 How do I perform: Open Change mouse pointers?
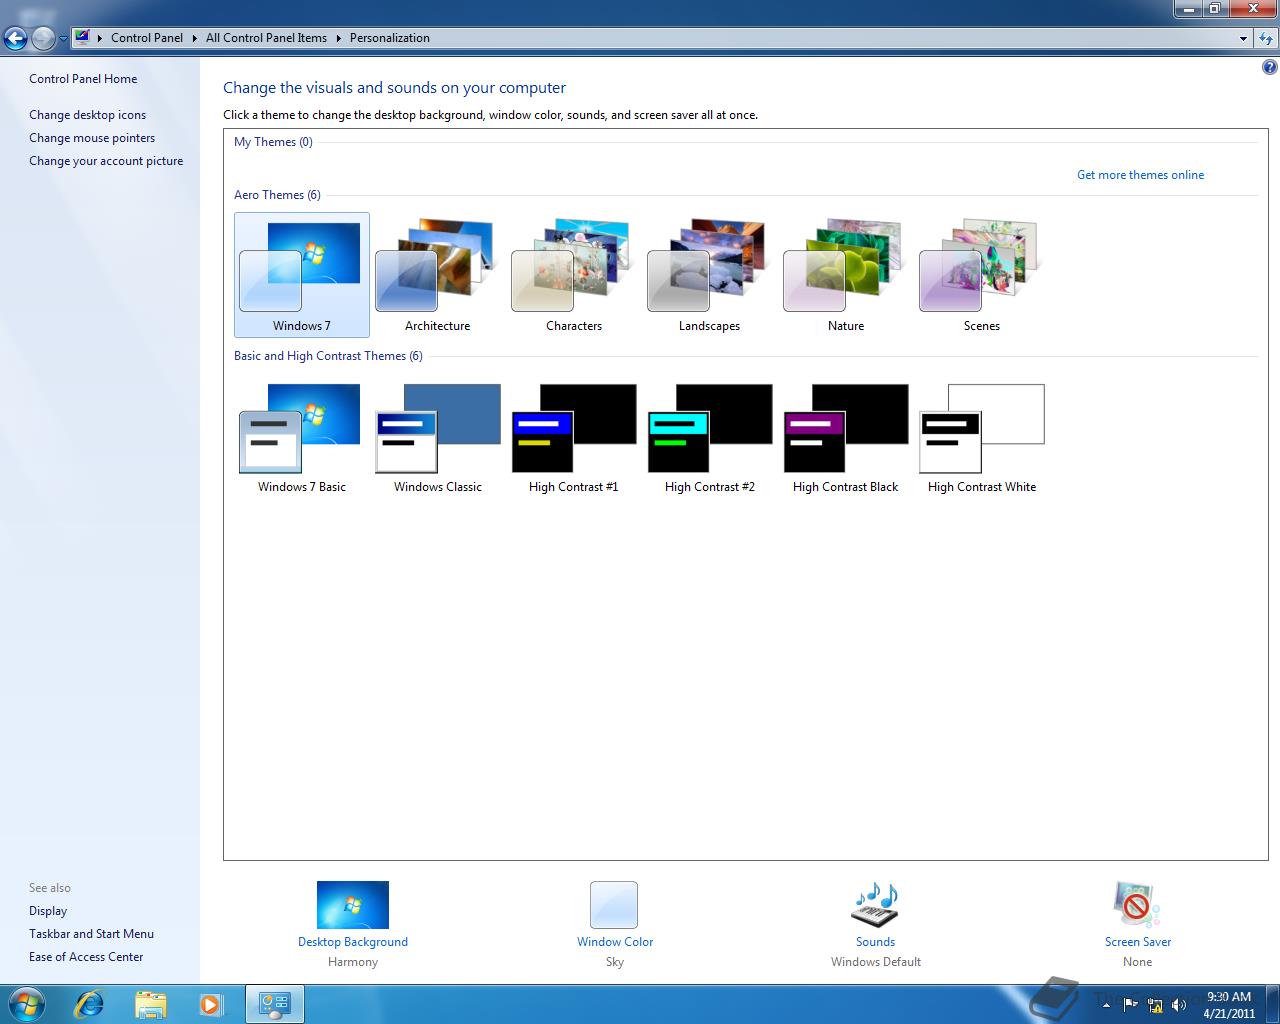(x=92, y=138)
